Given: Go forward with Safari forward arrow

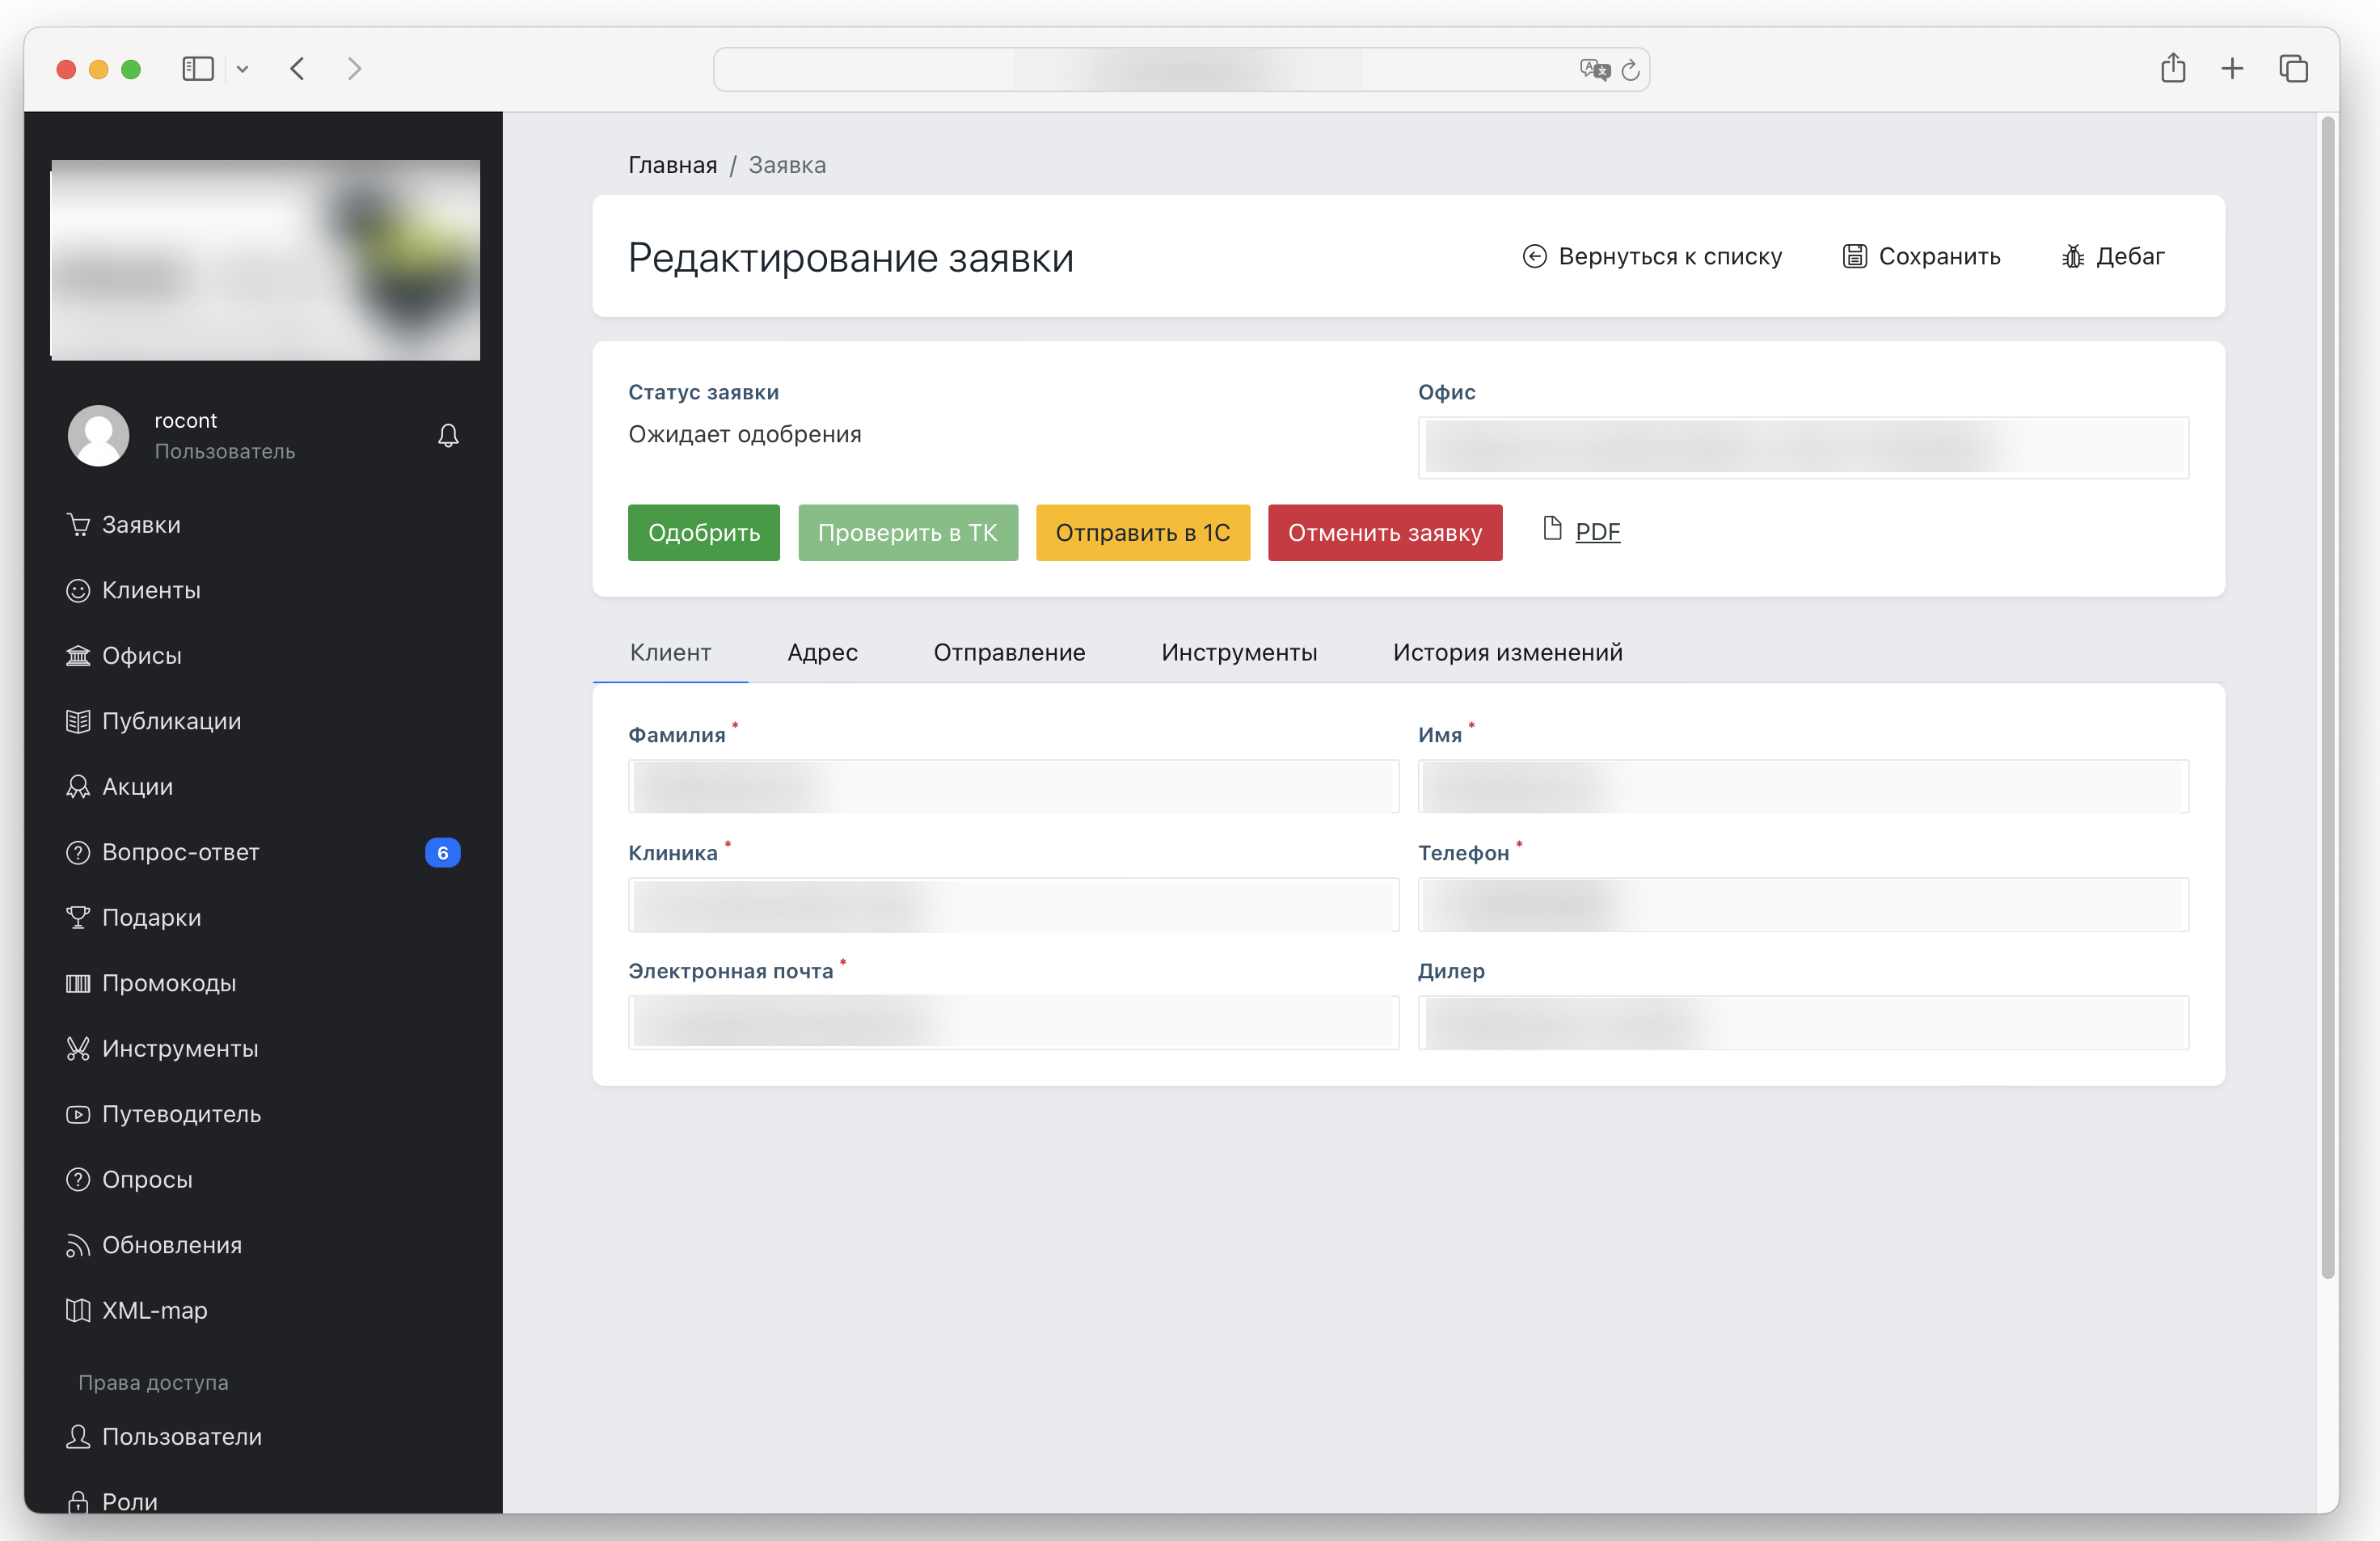Looking at the screenshot, I should 354,69.
